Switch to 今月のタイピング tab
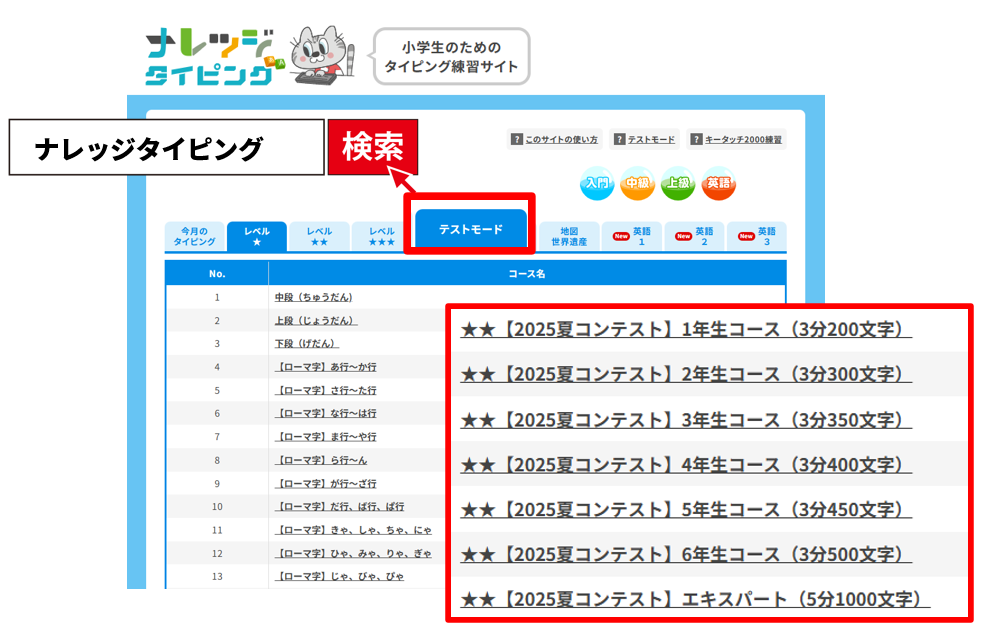 [194, 236]
